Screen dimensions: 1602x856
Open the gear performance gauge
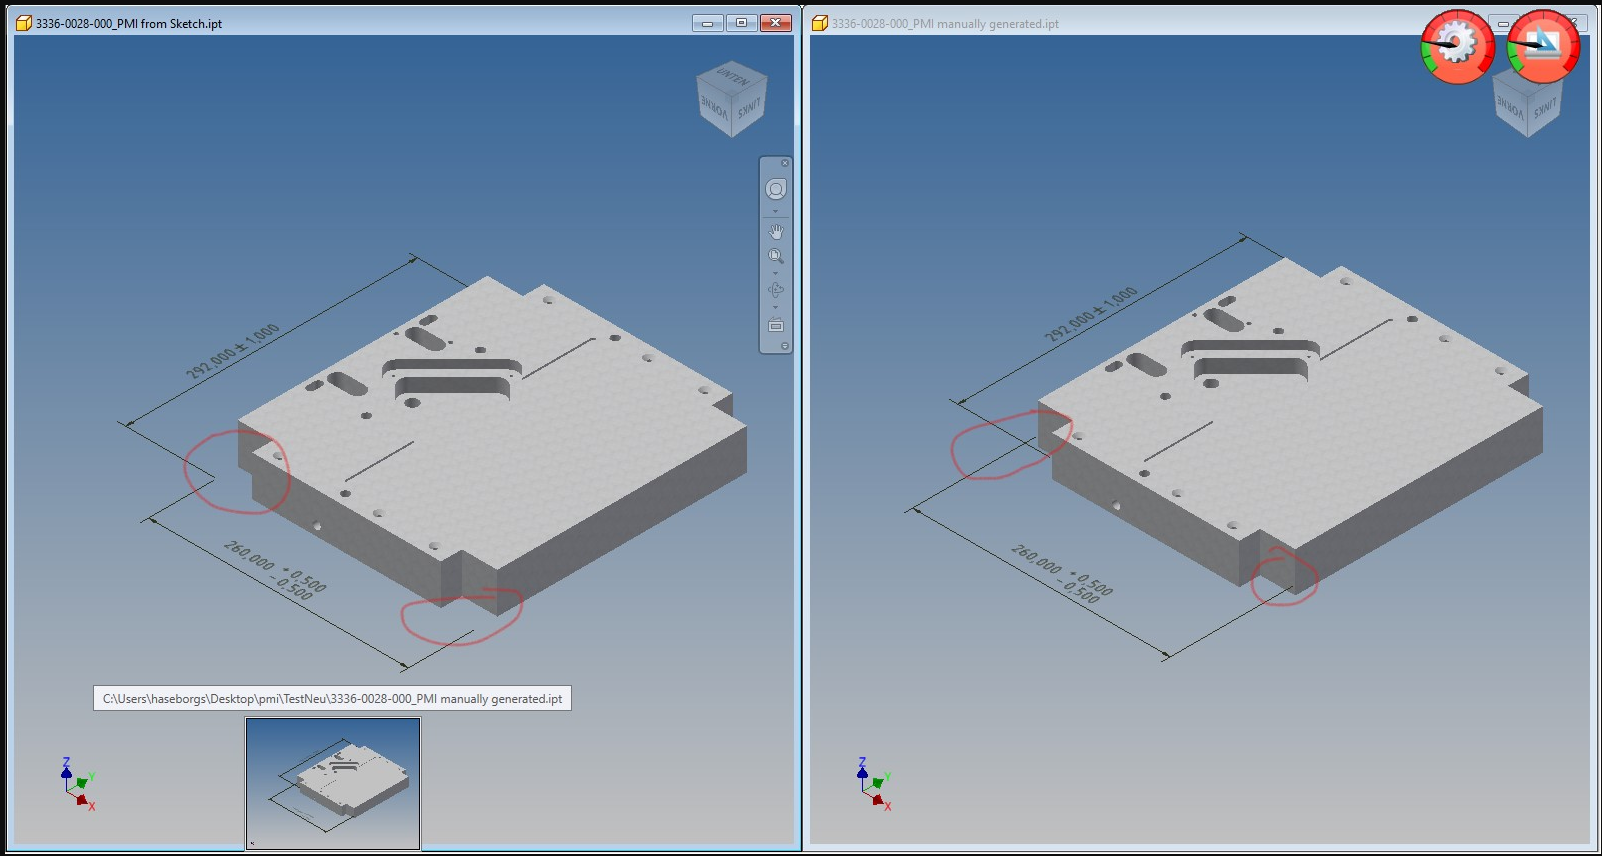pos(1457,47)
